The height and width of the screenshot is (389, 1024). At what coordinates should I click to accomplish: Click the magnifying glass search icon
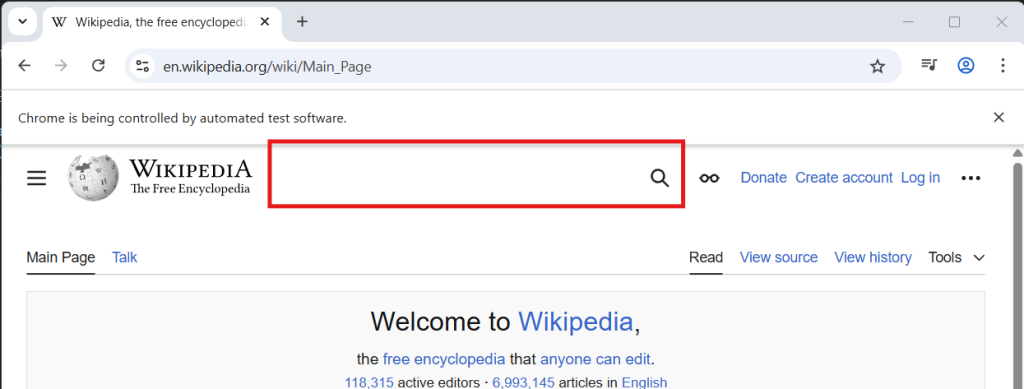660,178
